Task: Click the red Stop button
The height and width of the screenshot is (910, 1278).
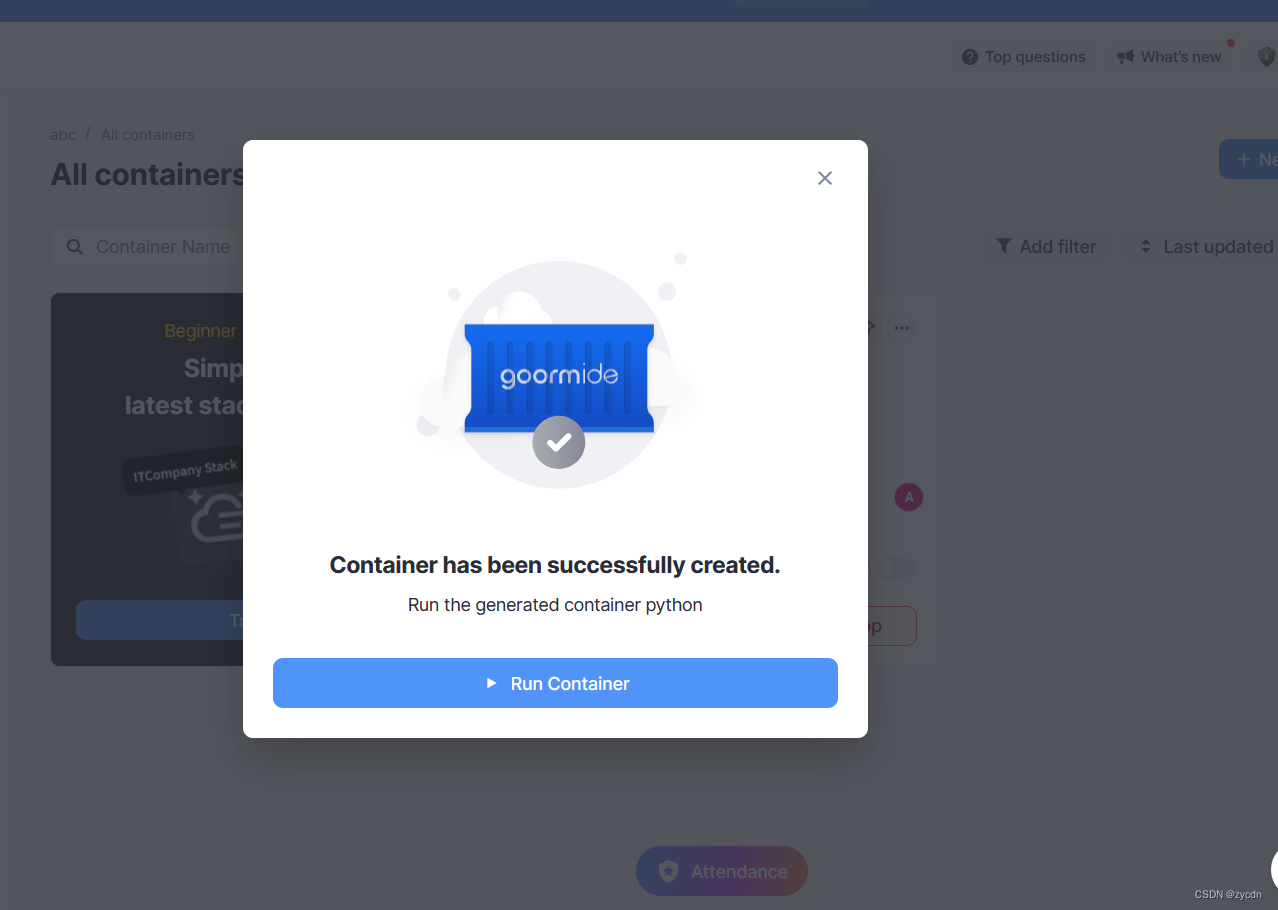Action: pos(891,626)
